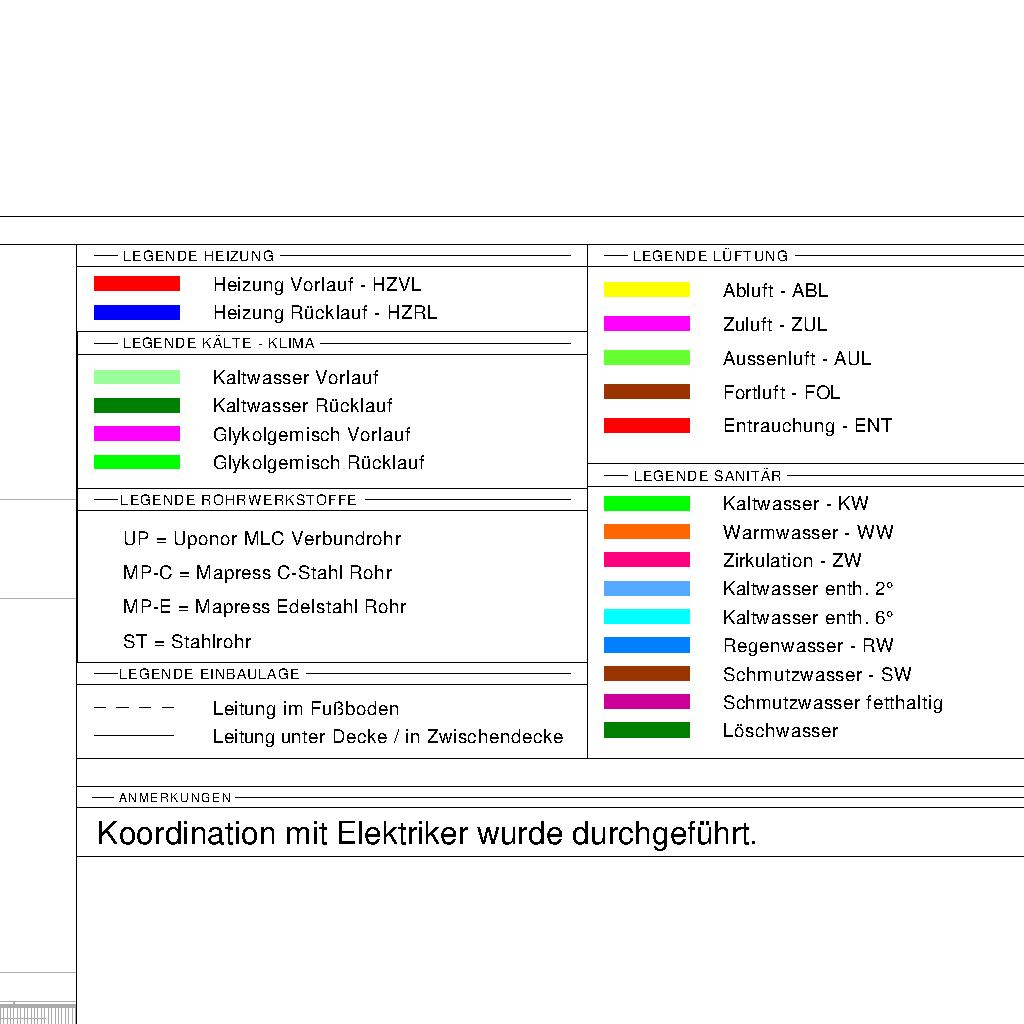This screenshot has height=1024, width=1024.
Task: Click the pink Zirkulation color swatch
Action: tap(646, 560)
